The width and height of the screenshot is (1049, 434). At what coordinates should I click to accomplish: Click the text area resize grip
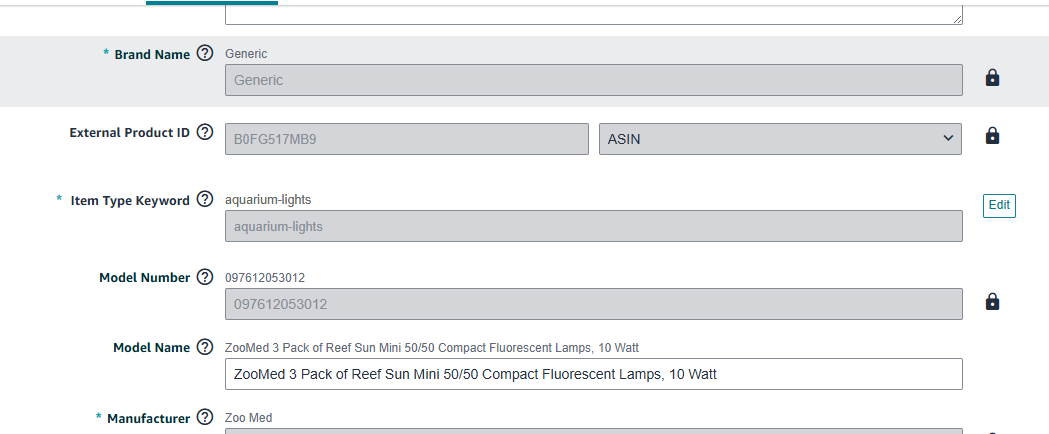tap(958, 20)
